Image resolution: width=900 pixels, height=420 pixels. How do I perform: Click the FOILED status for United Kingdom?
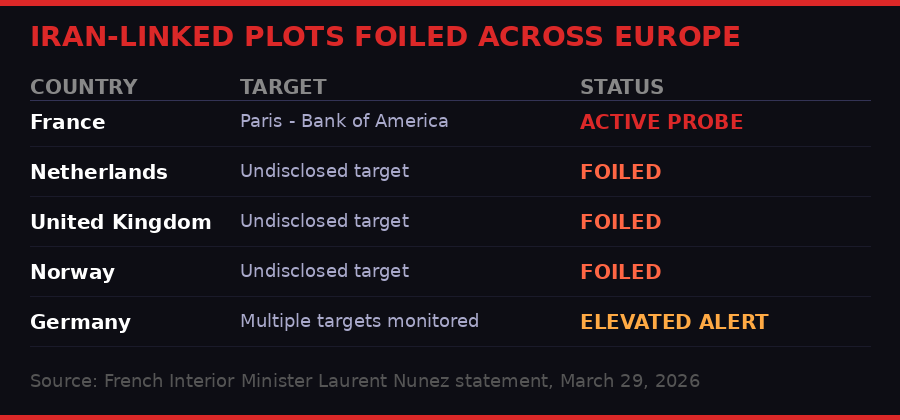coord(620,222)
